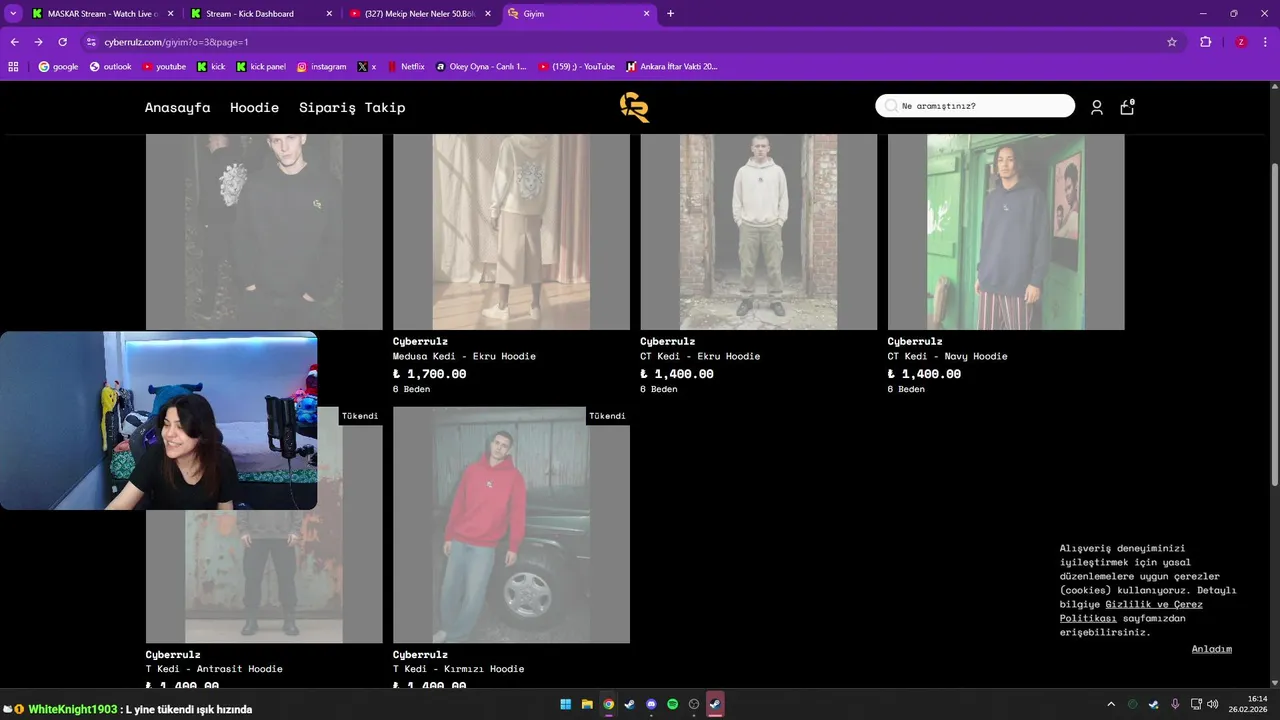
Task: Open Anasayfa menu item
Action: pos(177,107)
